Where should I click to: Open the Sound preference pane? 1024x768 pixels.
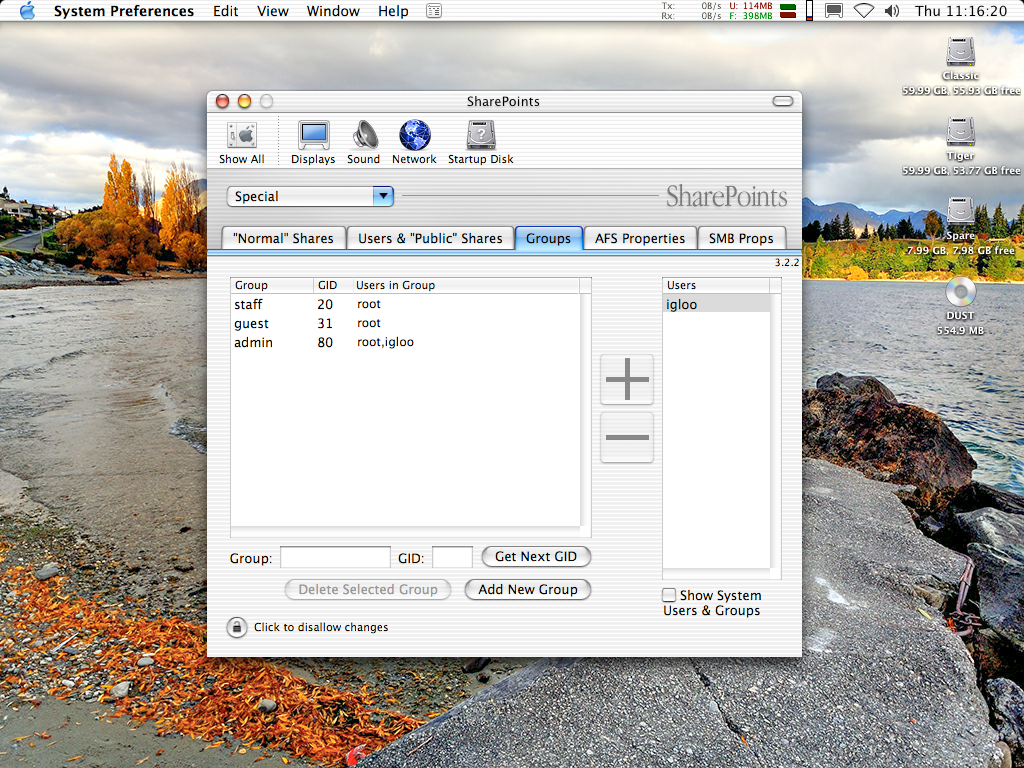pyautogui.click(x=364, y=143)
